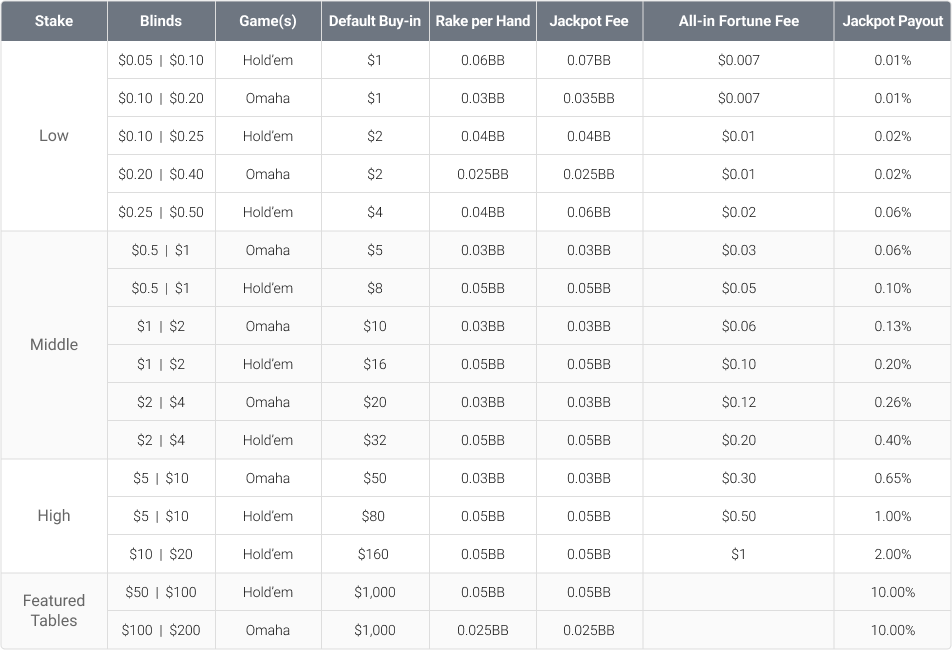The width and height of the screenshot is (952, 650).
Task: Click the Blinds column header
Action: tap(160, 21)
